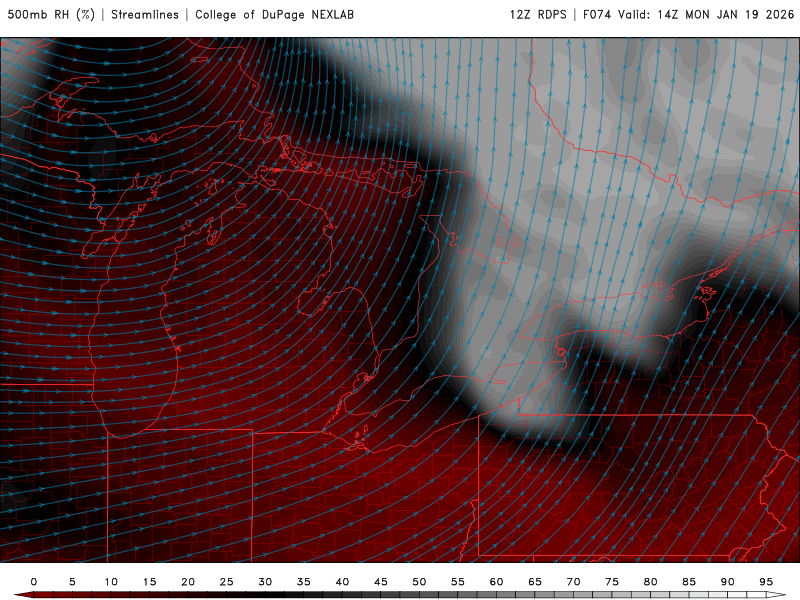Click the colorbar label "15"
The height and width of the screenshot is (600, 800).
pyautogui.click(x=149, y=582)
